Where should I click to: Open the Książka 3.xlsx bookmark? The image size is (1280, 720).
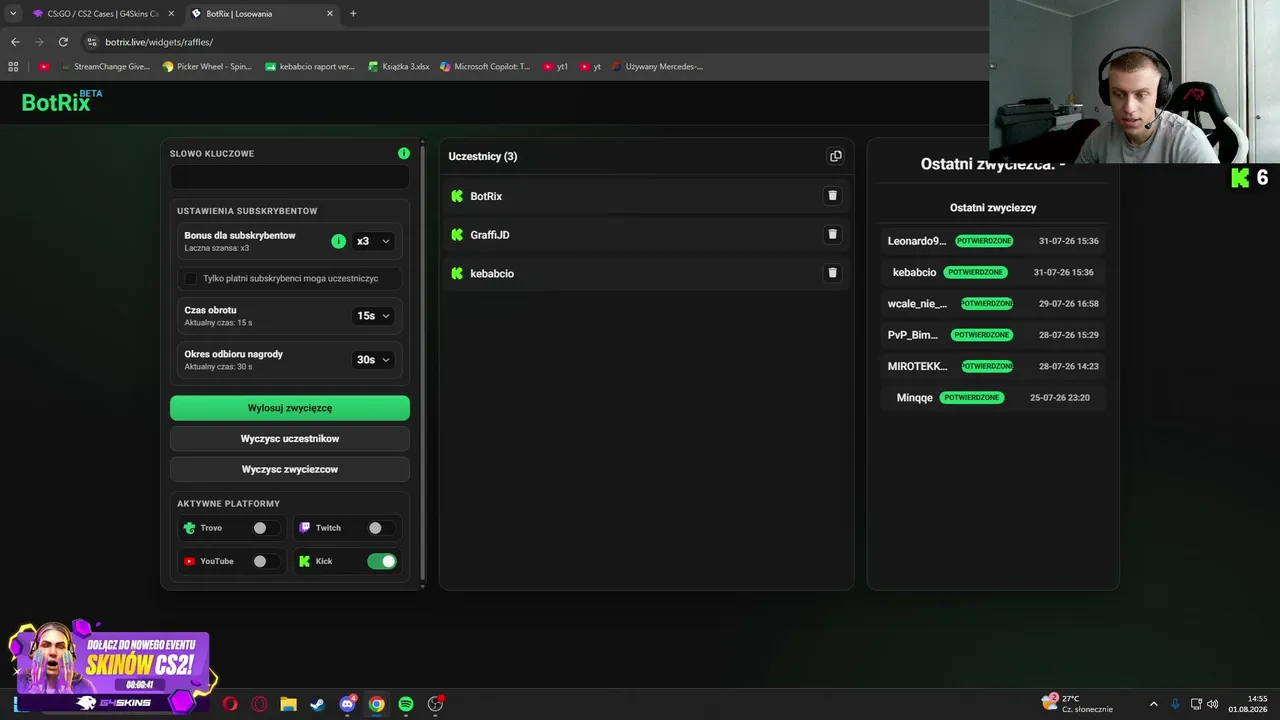coord(398,67)
